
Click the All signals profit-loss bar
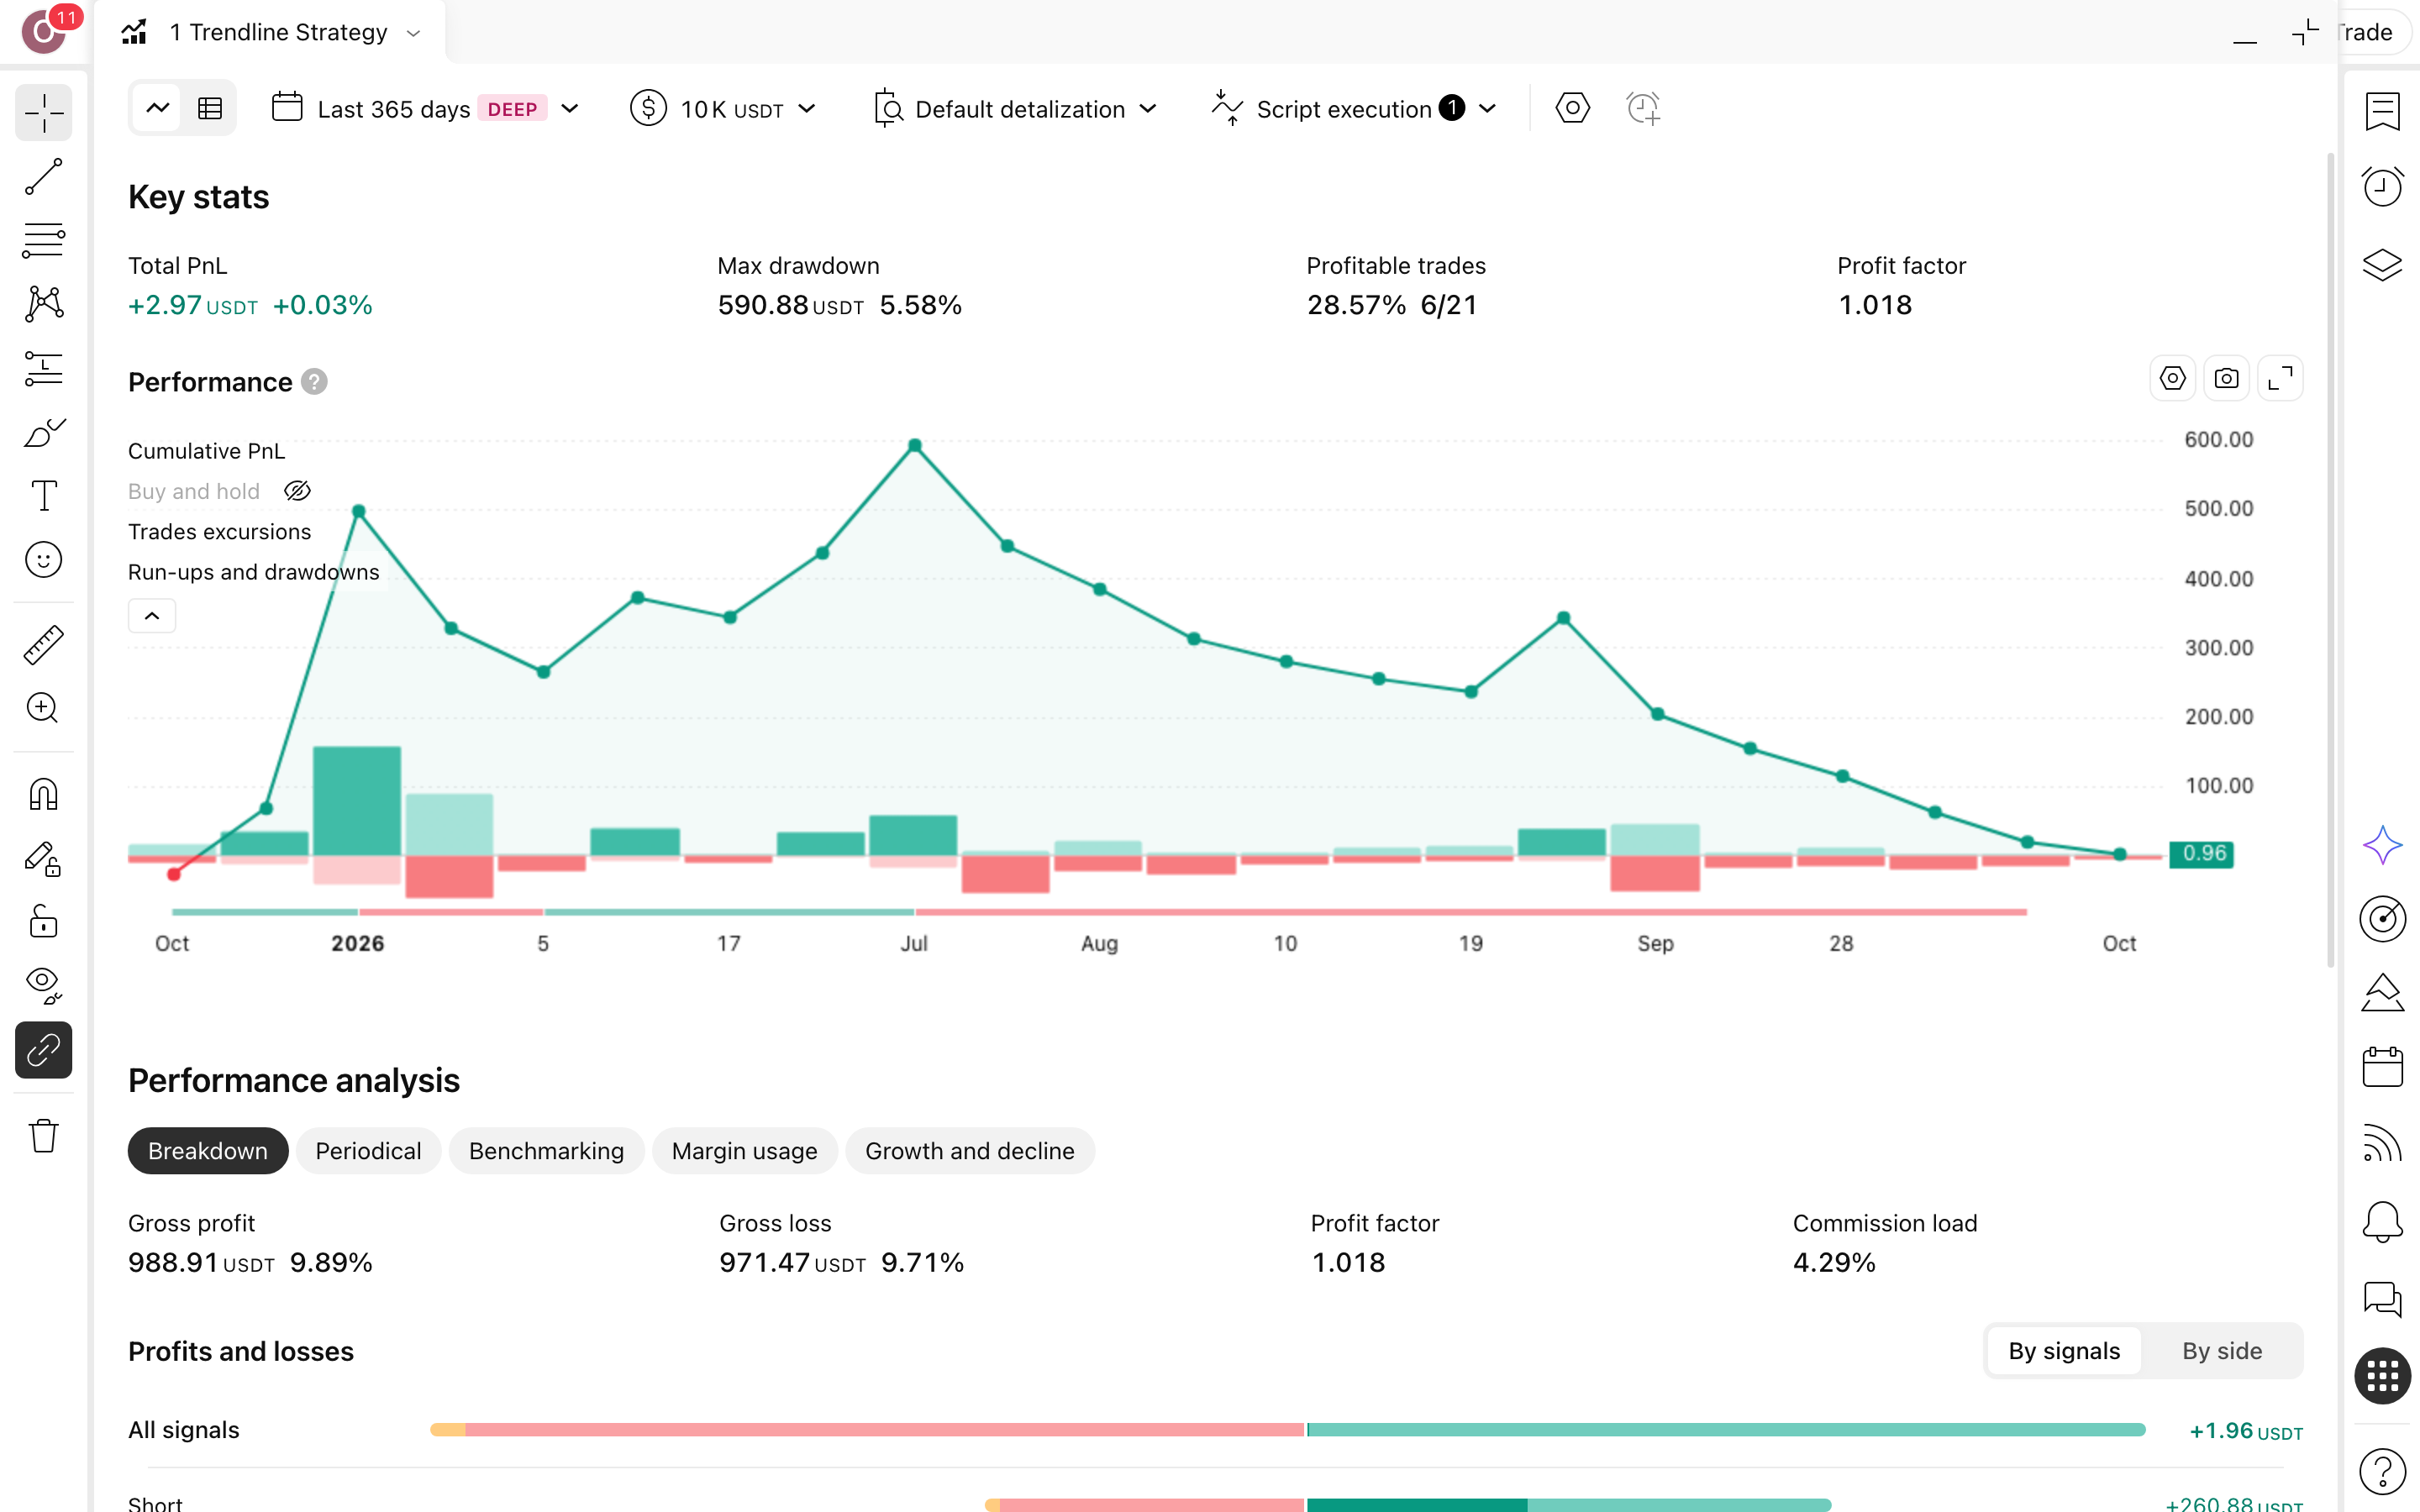tap(1287, 1430)
